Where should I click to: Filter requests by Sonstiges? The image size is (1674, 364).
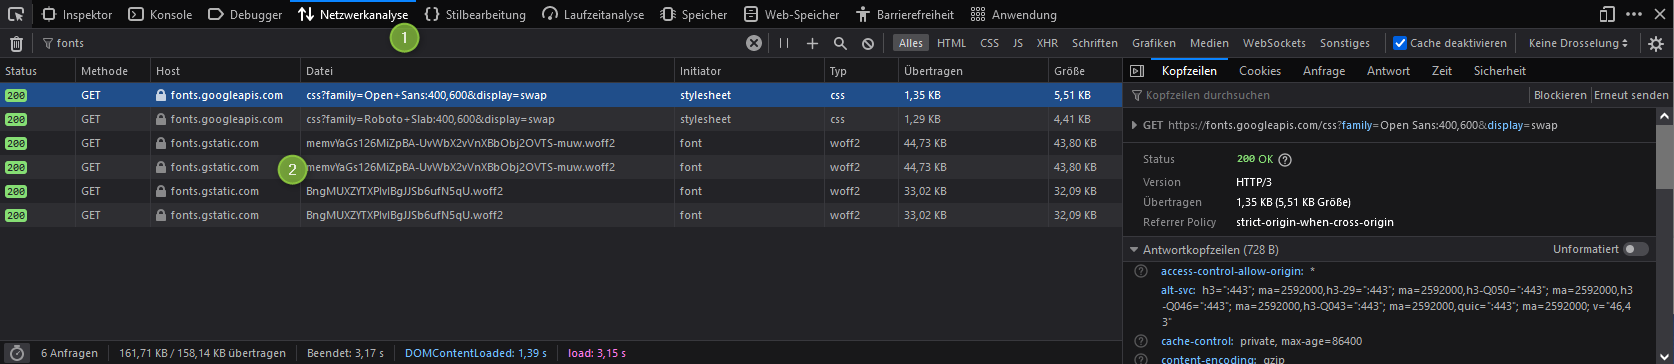click(x=1345, y=43)
